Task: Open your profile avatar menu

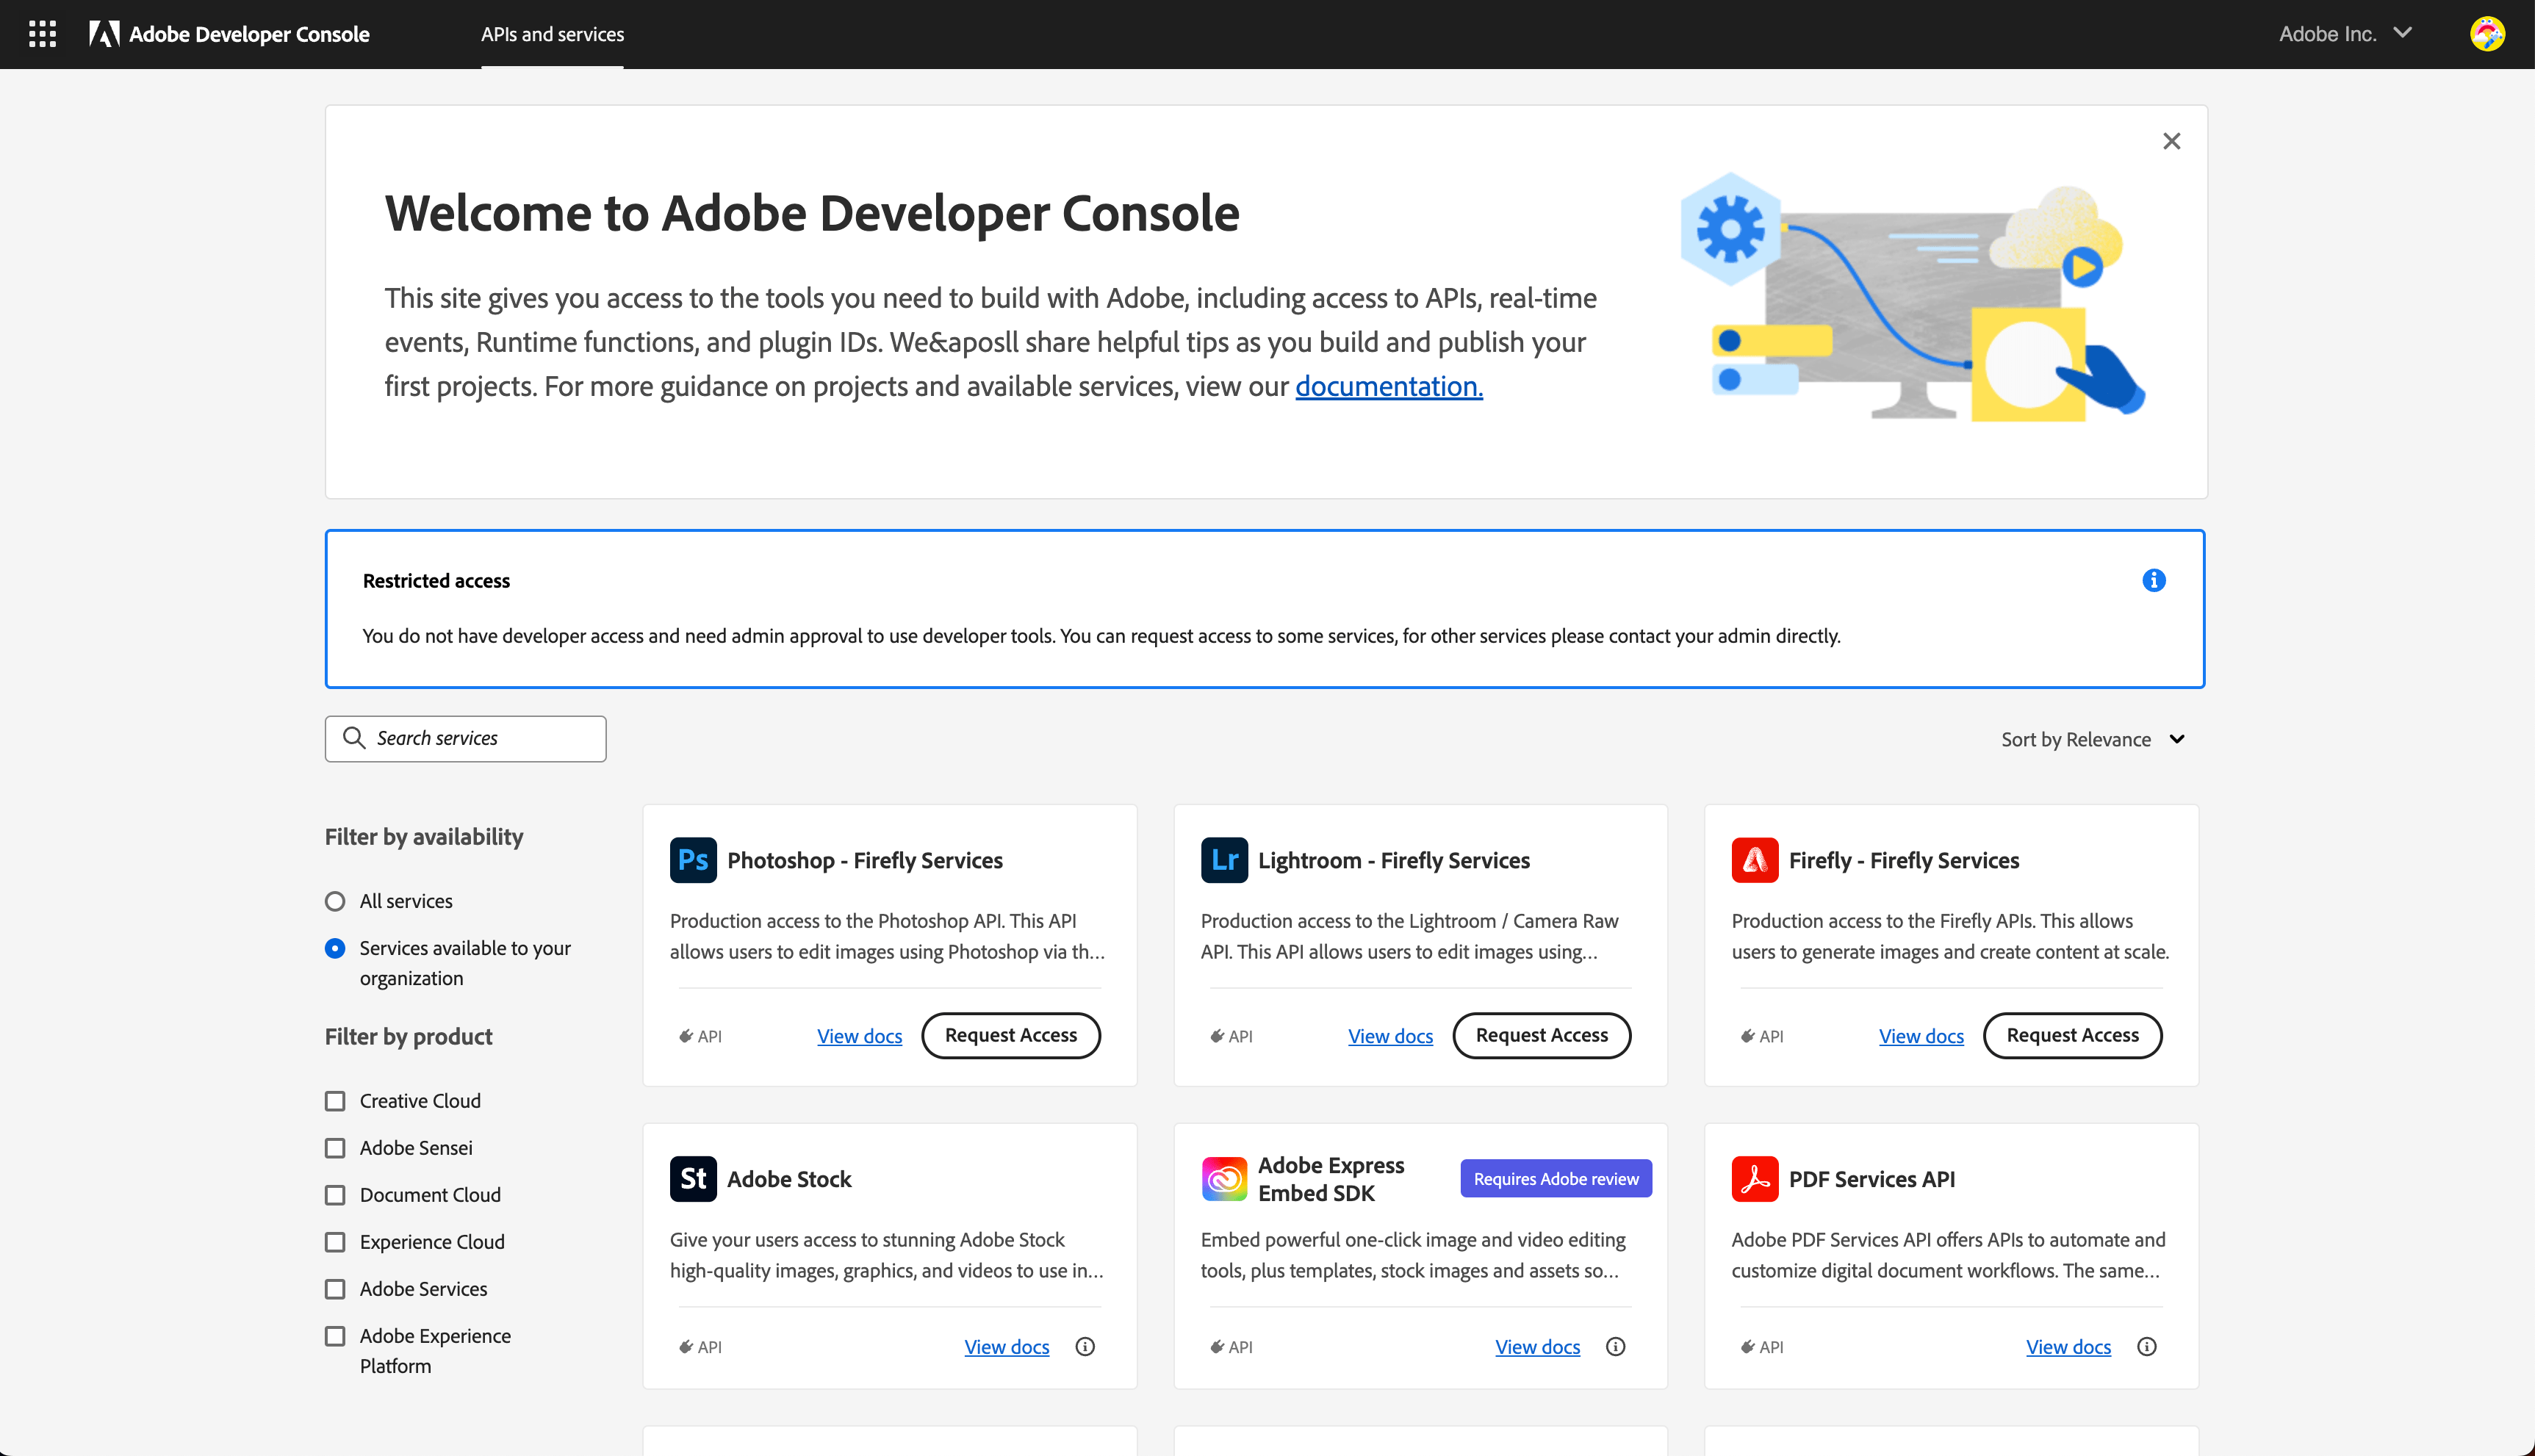Action: (2489, 33)
